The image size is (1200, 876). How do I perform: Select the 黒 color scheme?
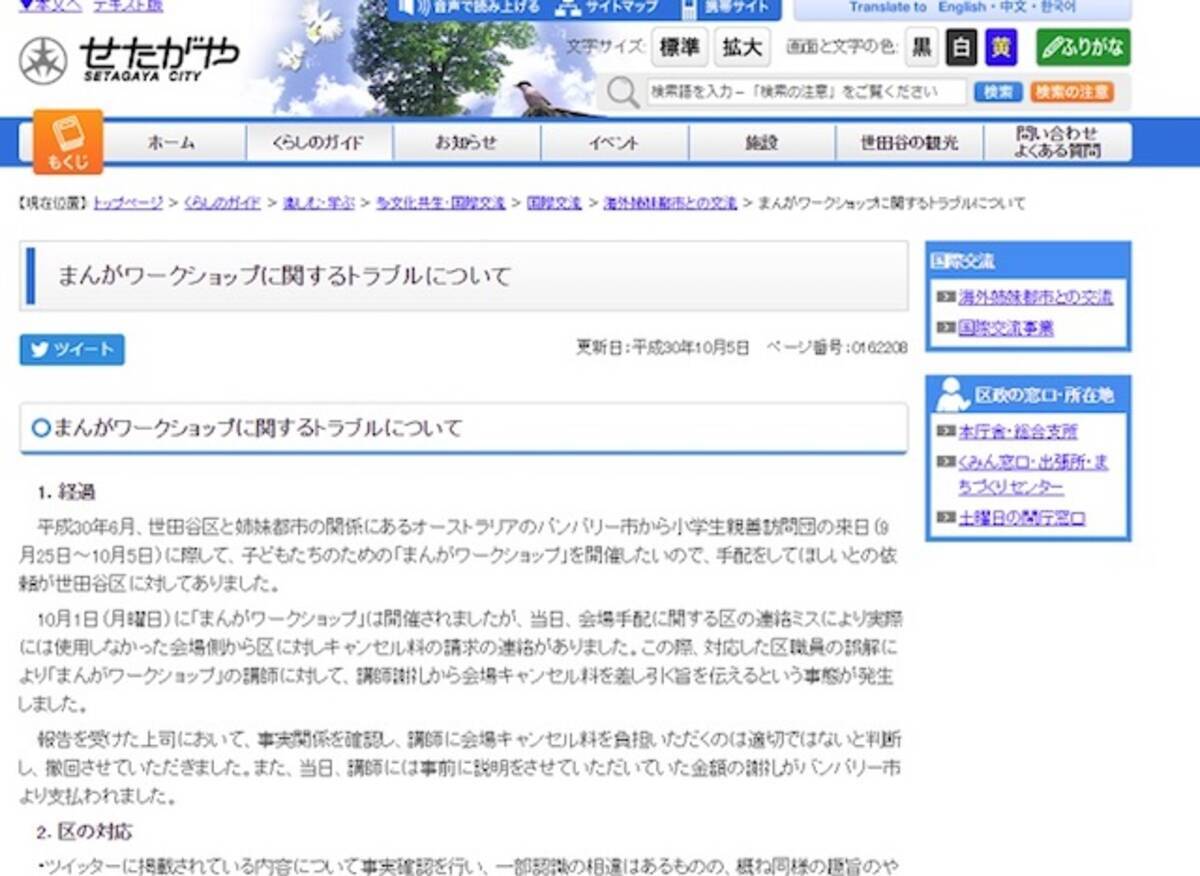921,47
